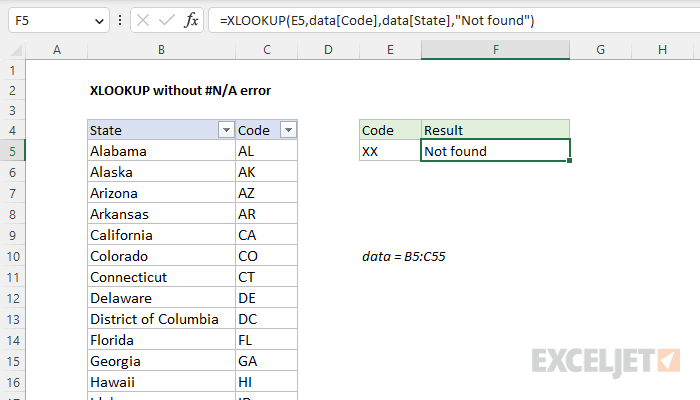The image size is (700, 400).
Task: Select column B header
Action: 160,49
